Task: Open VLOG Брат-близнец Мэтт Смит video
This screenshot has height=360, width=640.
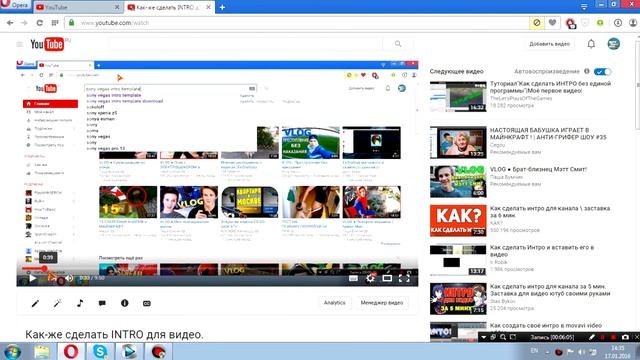Action: [538, 169]
